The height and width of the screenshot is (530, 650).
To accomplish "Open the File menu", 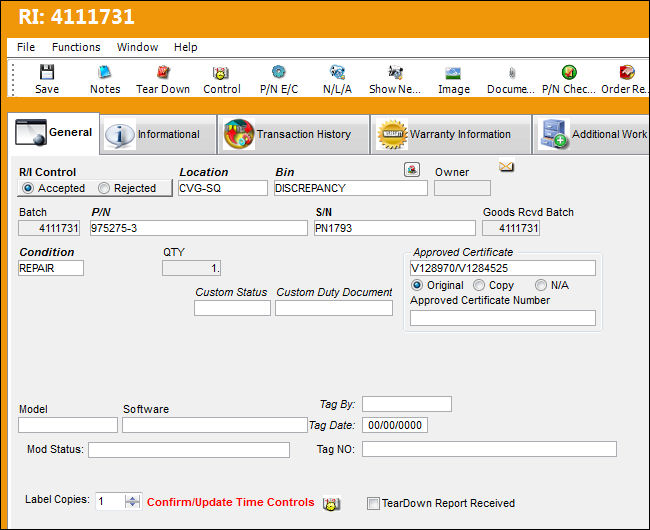I will pos(26,47).
